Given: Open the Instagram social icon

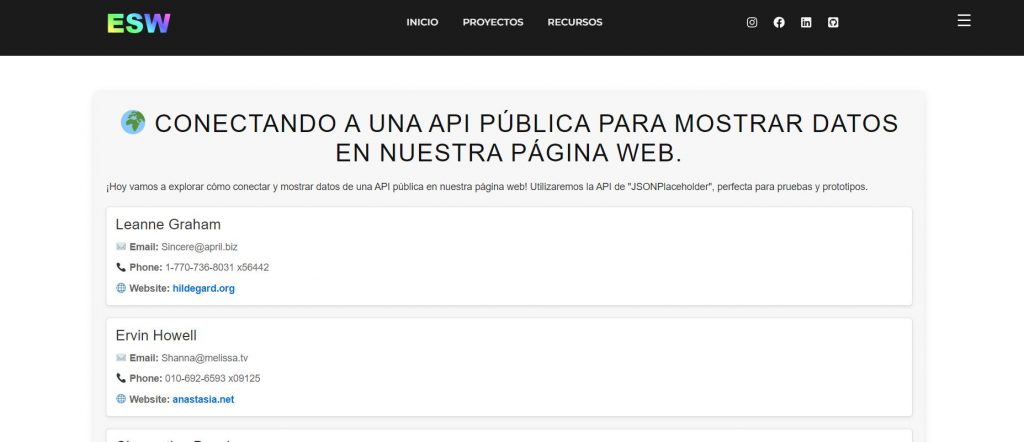Looking at the screenshot, I should point(752,22).
